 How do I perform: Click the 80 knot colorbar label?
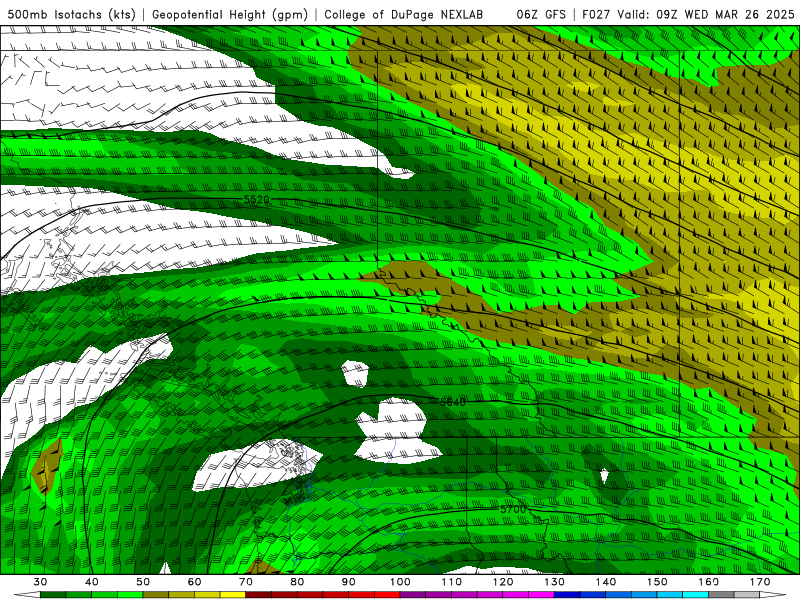click(297, 582)
